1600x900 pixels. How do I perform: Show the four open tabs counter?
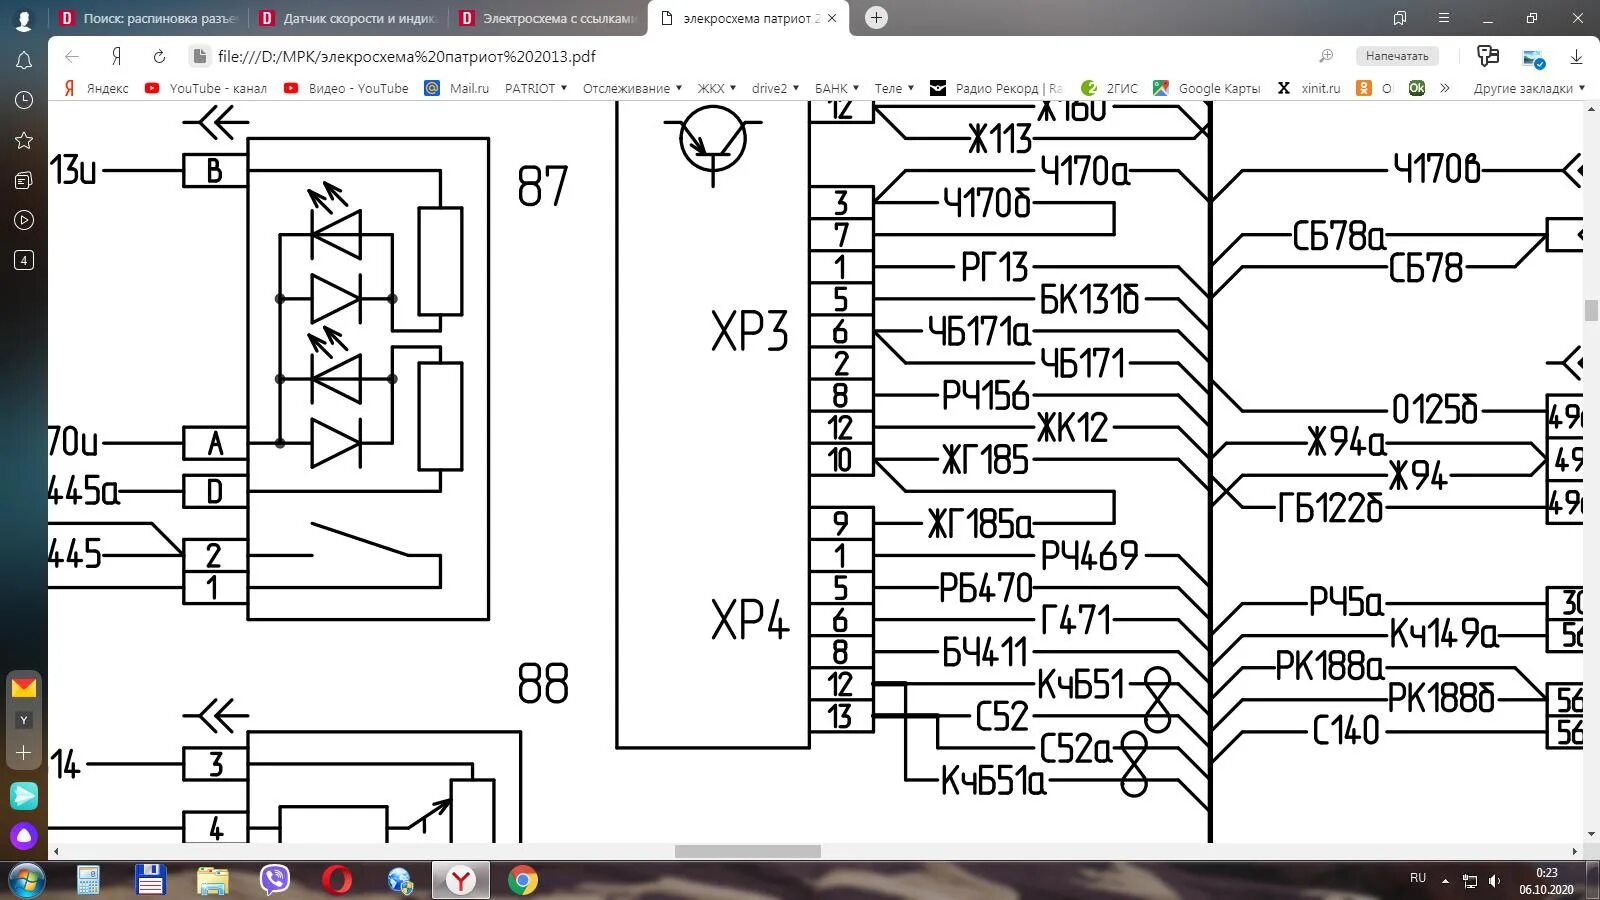pos(24,260)
